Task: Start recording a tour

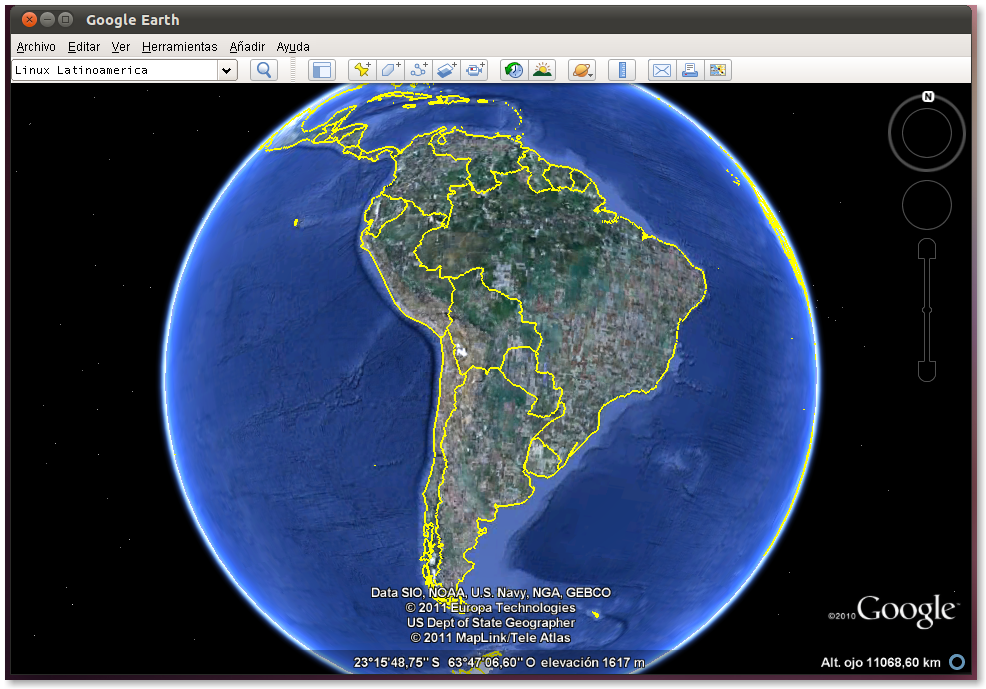Action: pyautogui.click(x=474, y=70)
